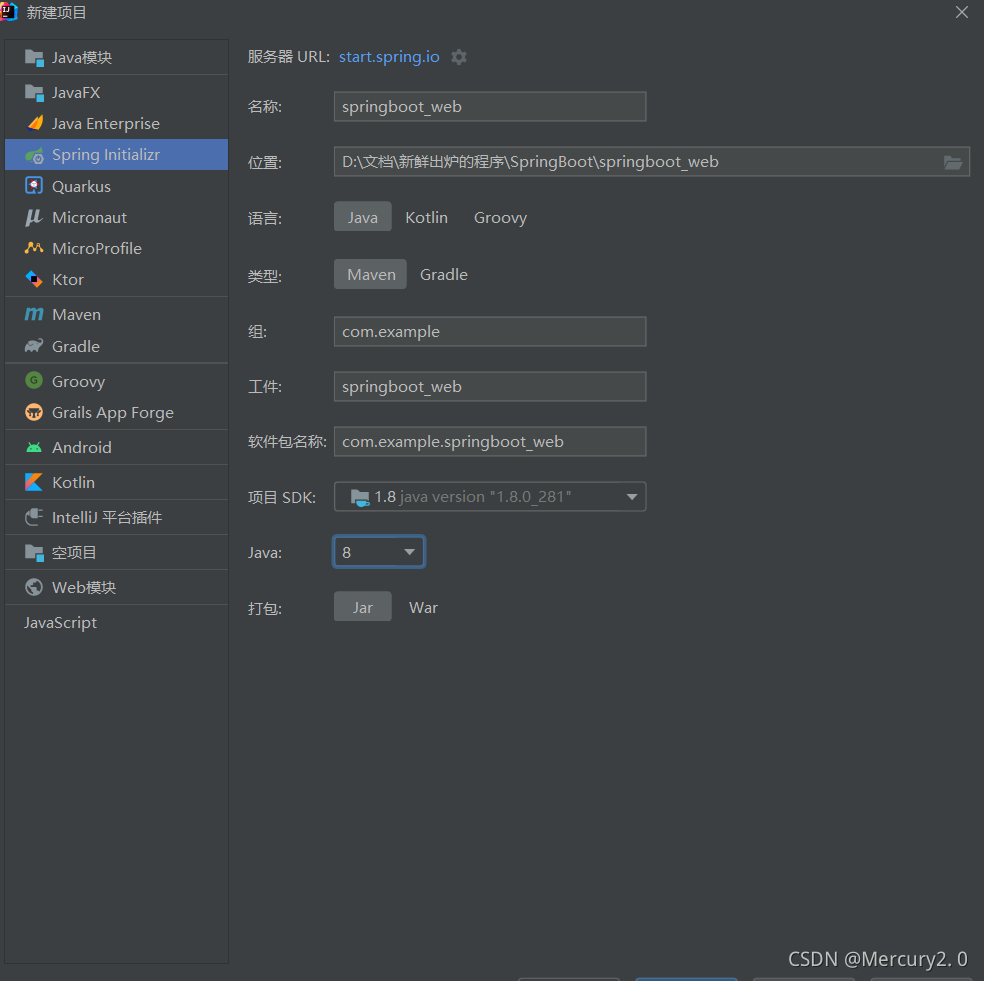Click the Android robot icon
The image size is (984, 981).
[x=34, y=448]
